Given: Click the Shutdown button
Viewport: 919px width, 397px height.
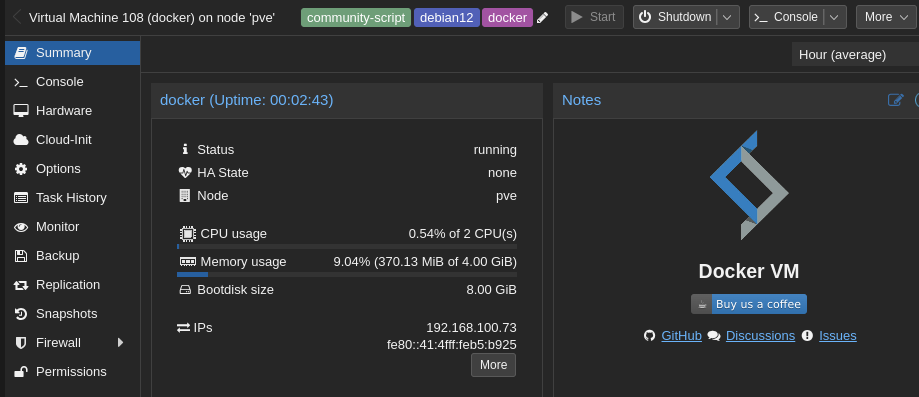Looking at the screenshot, I should [675, 17].
